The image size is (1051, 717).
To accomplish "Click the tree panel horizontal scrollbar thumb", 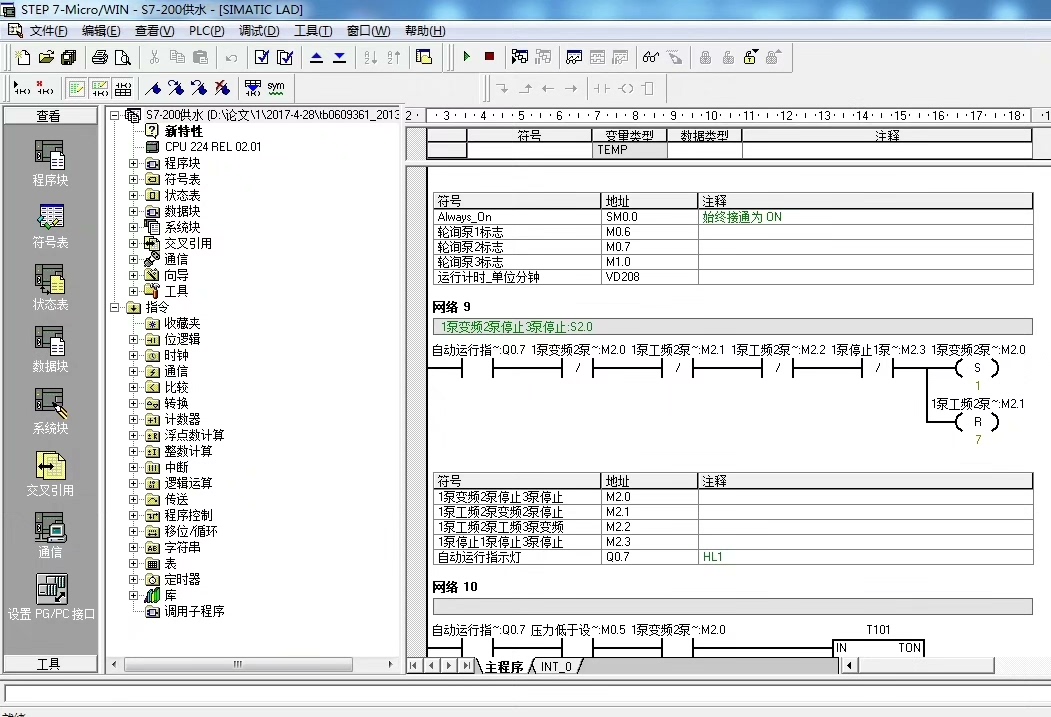I will (238, 665).
